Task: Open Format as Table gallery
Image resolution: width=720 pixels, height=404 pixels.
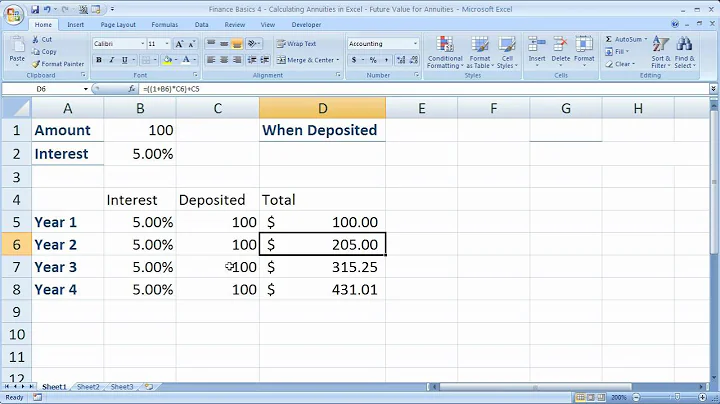Action: (480, 52)
